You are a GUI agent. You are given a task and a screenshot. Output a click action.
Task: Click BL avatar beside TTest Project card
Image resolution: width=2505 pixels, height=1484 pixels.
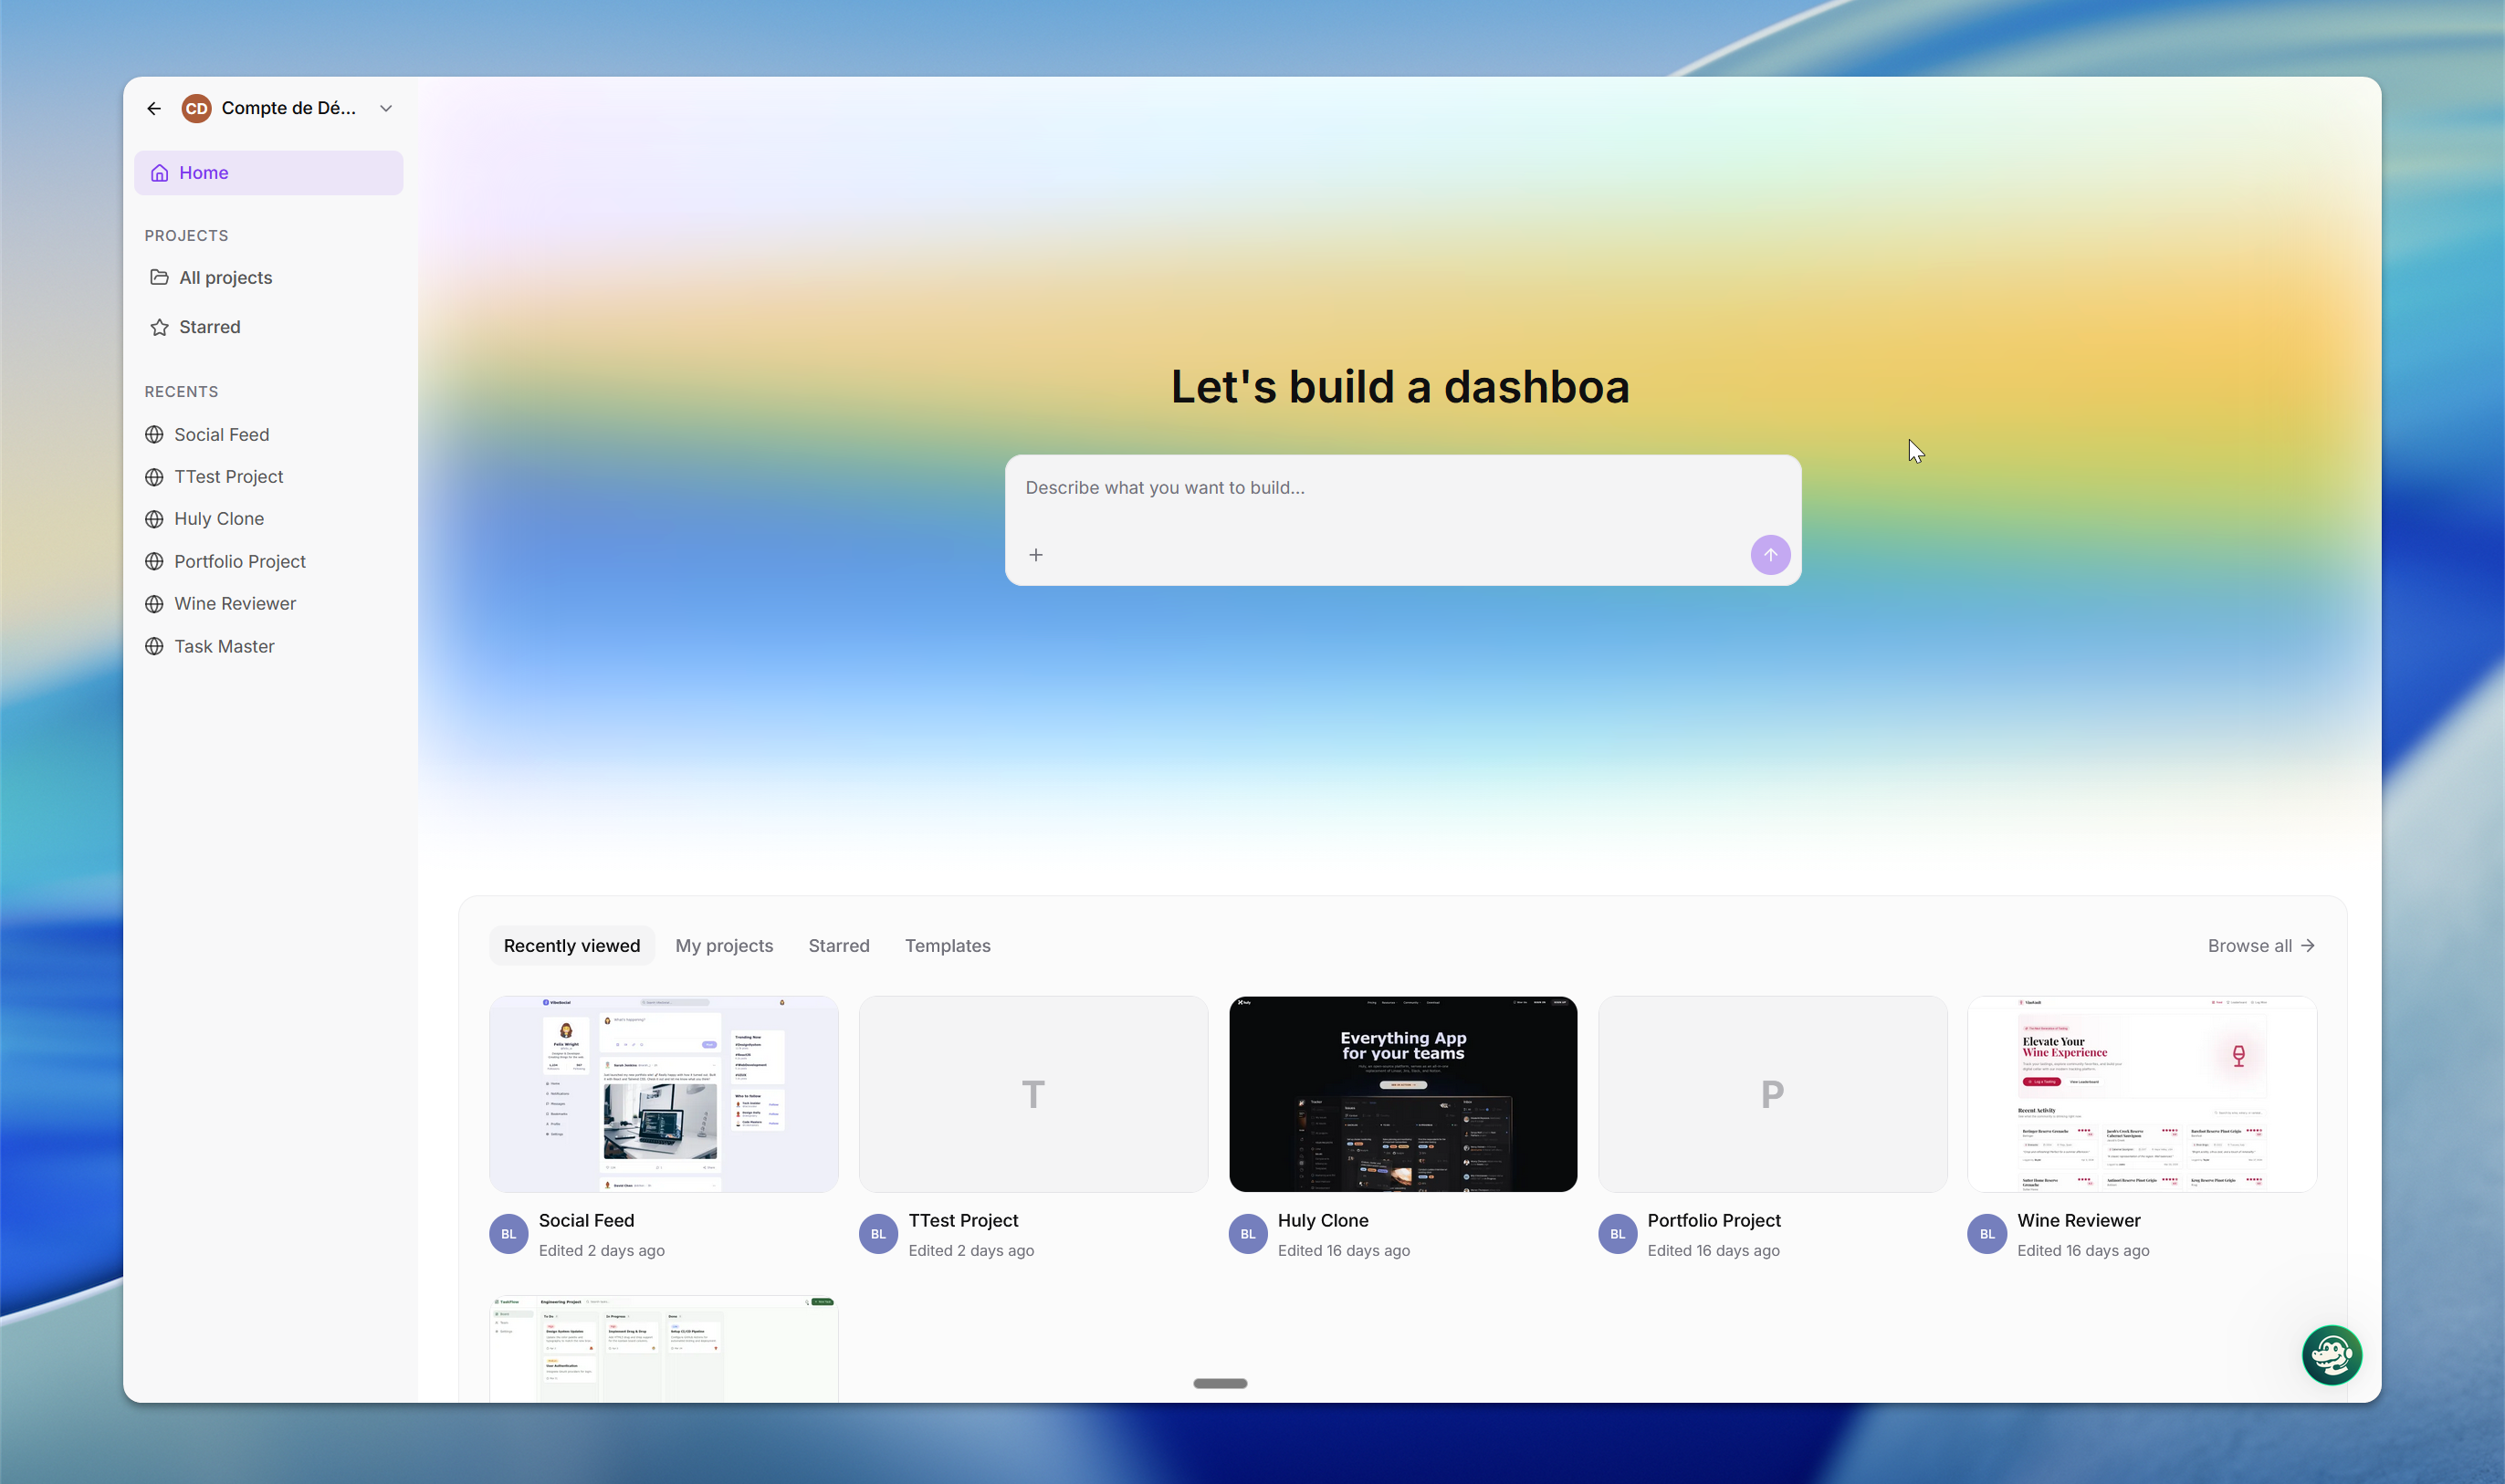click(878, 1234)
